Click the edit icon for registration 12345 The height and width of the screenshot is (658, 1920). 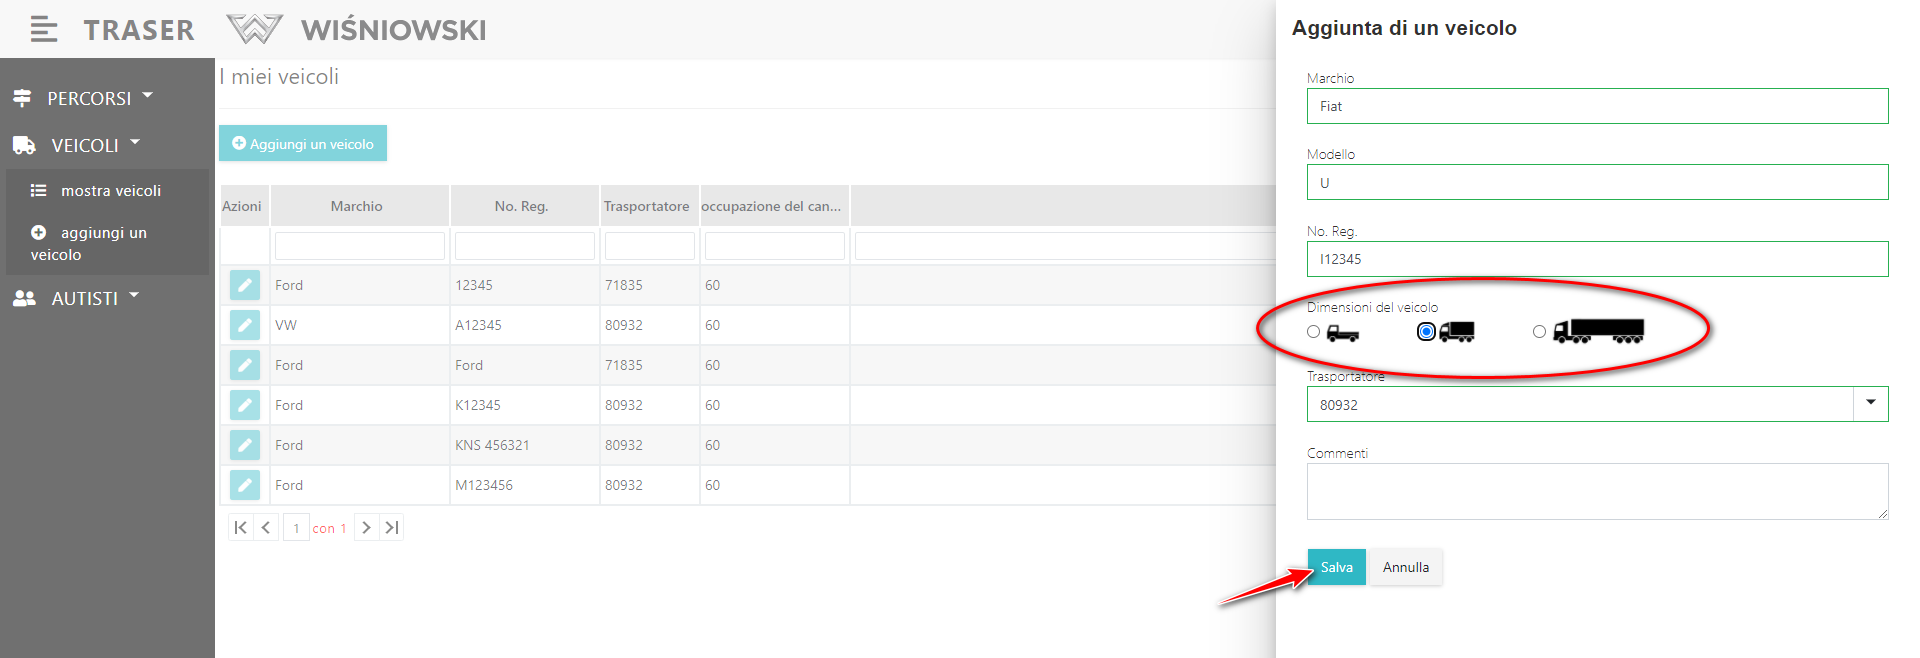coord(244,285)
